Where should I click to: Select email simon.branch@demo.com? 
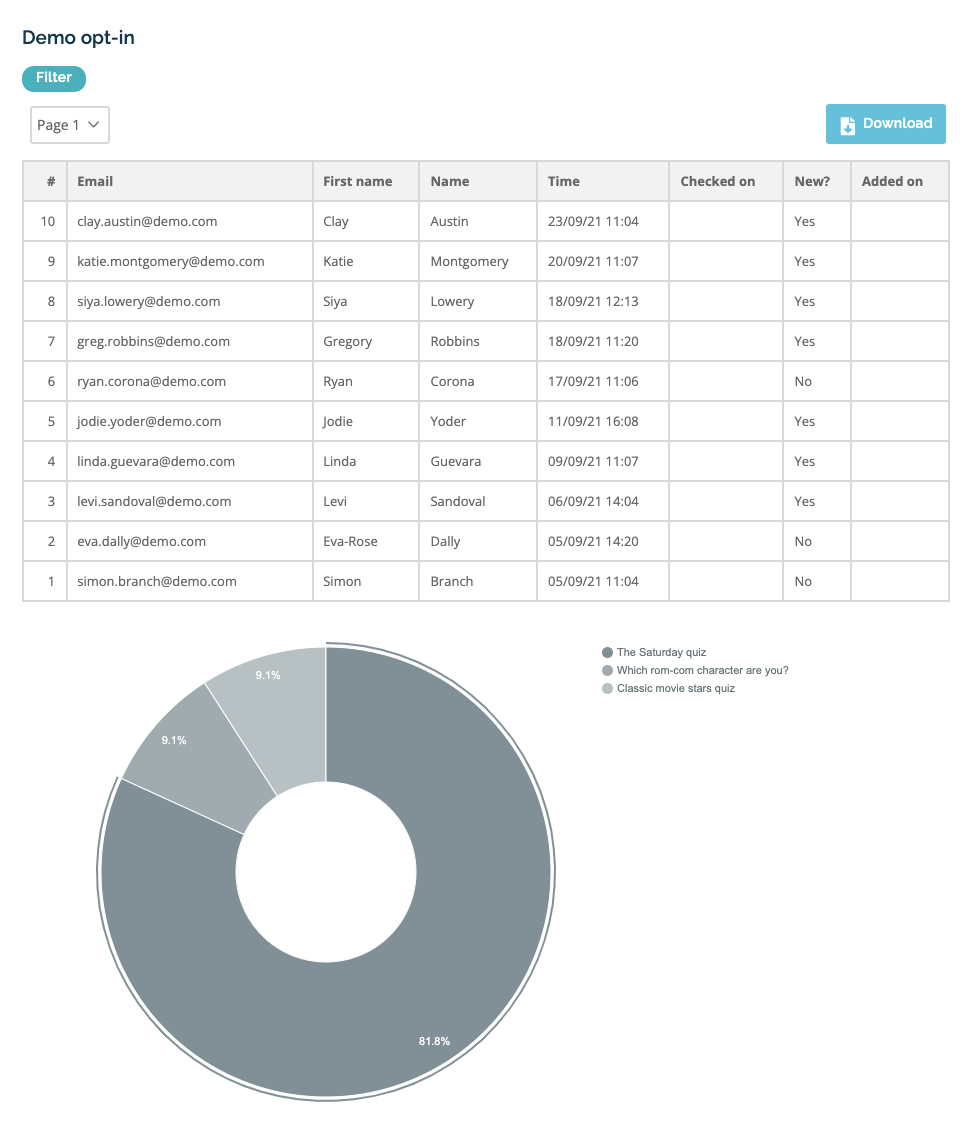click(x=157, y=581)
